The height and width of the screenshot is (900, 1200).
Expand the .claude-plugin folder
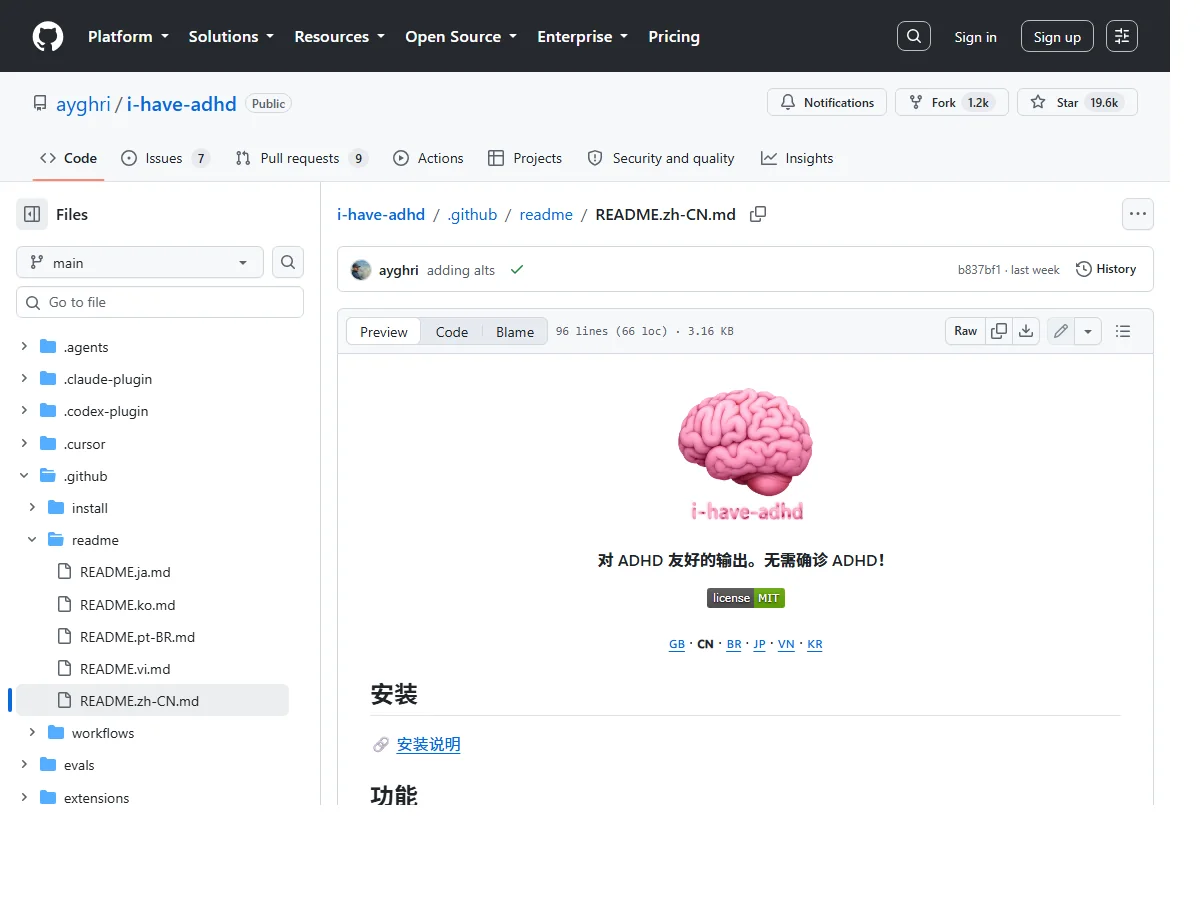(24, 379)
